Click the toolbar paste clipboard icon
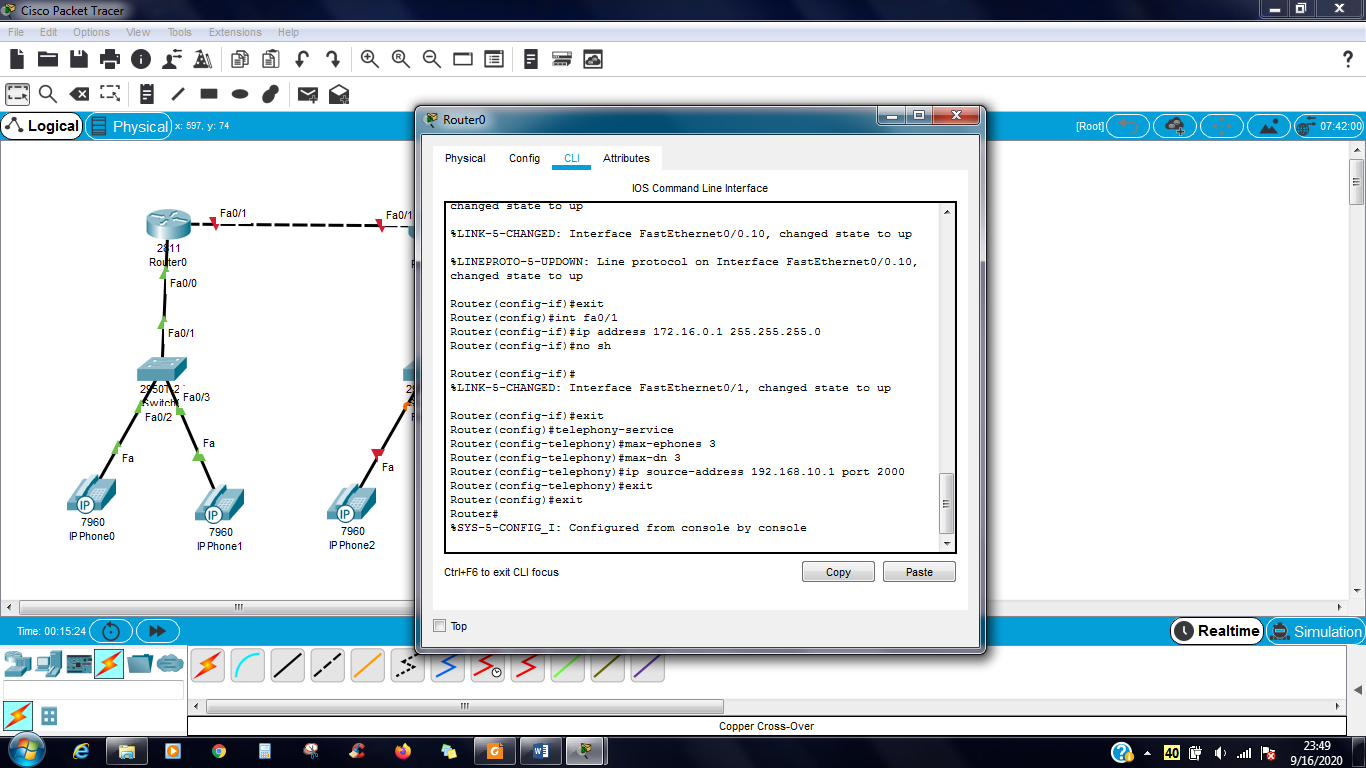 [271, 59]
